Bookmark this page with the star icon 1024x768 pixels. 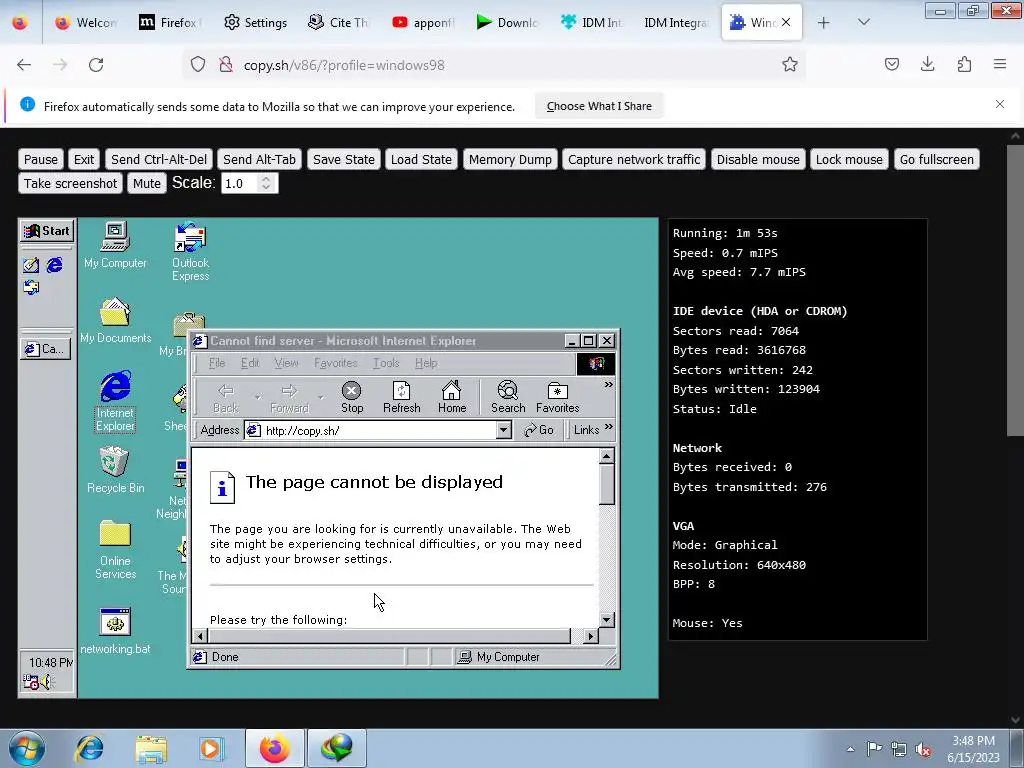click(x=790, y=65)
